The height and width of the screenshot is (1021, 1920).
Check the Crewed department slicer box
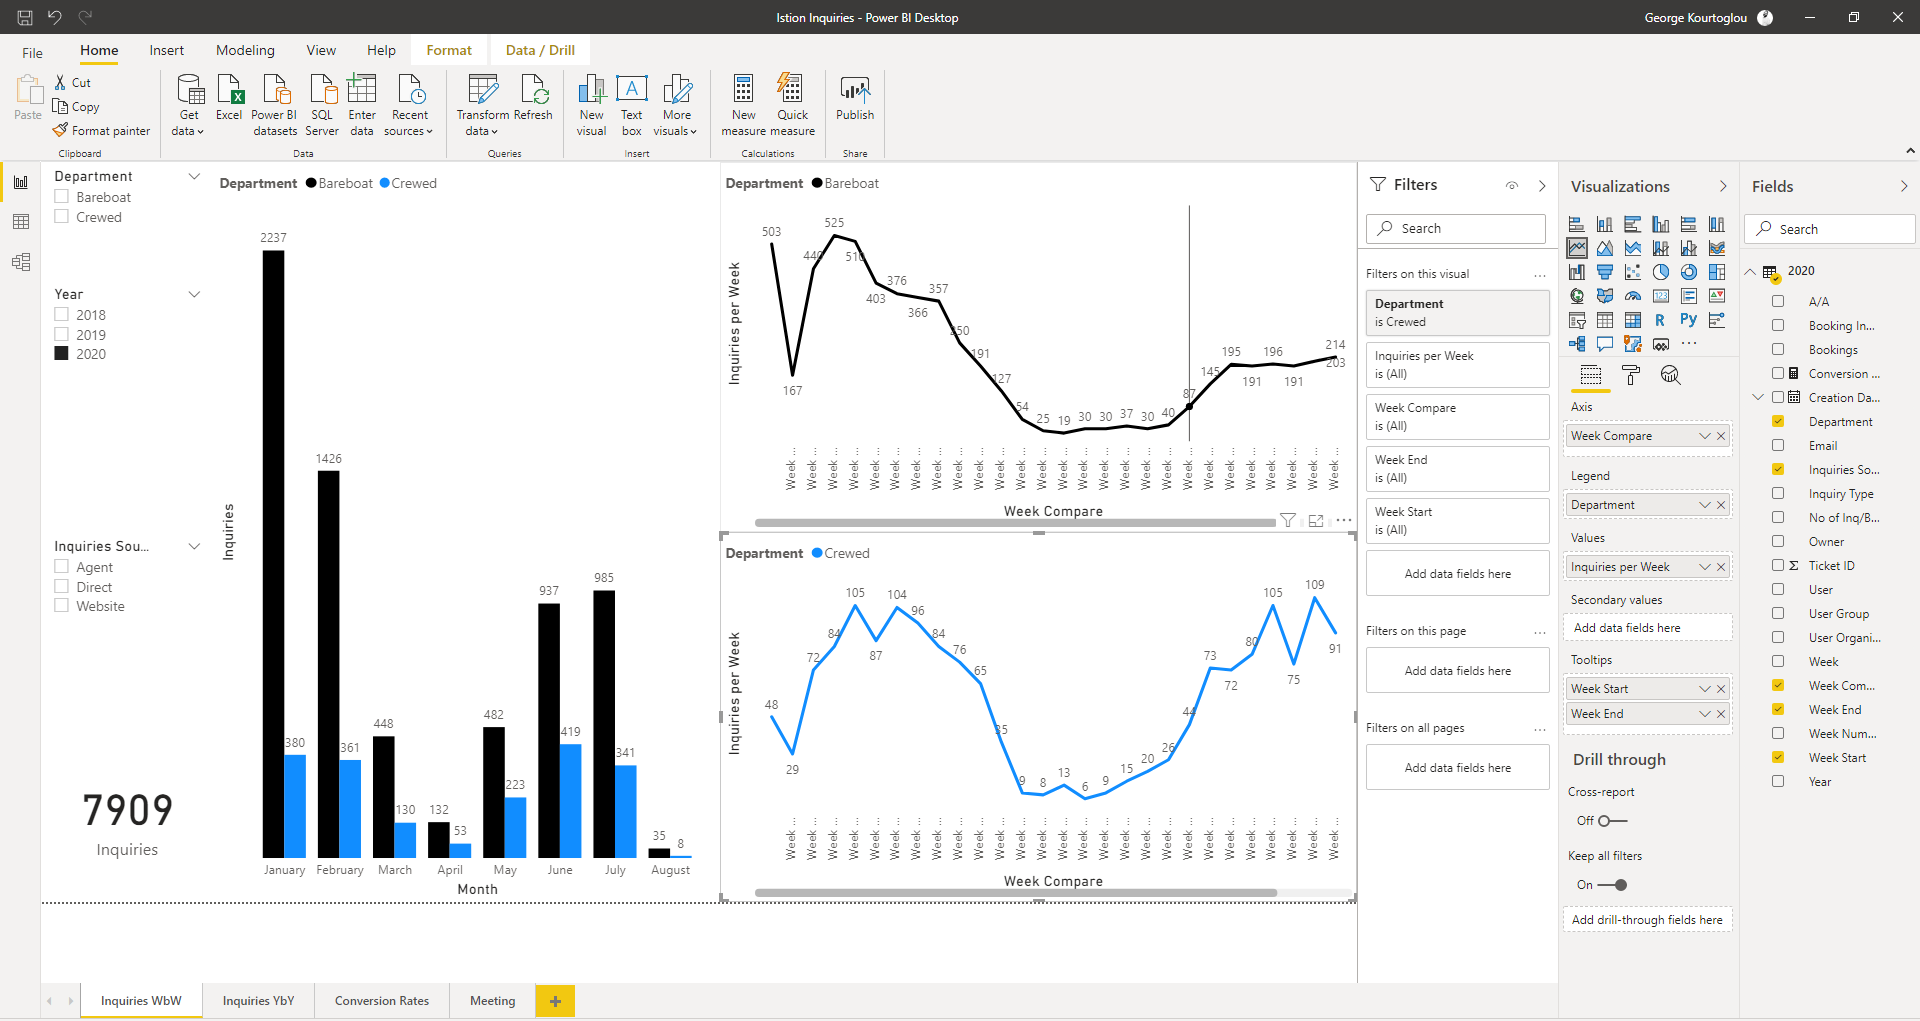click(x=62, y=216)
